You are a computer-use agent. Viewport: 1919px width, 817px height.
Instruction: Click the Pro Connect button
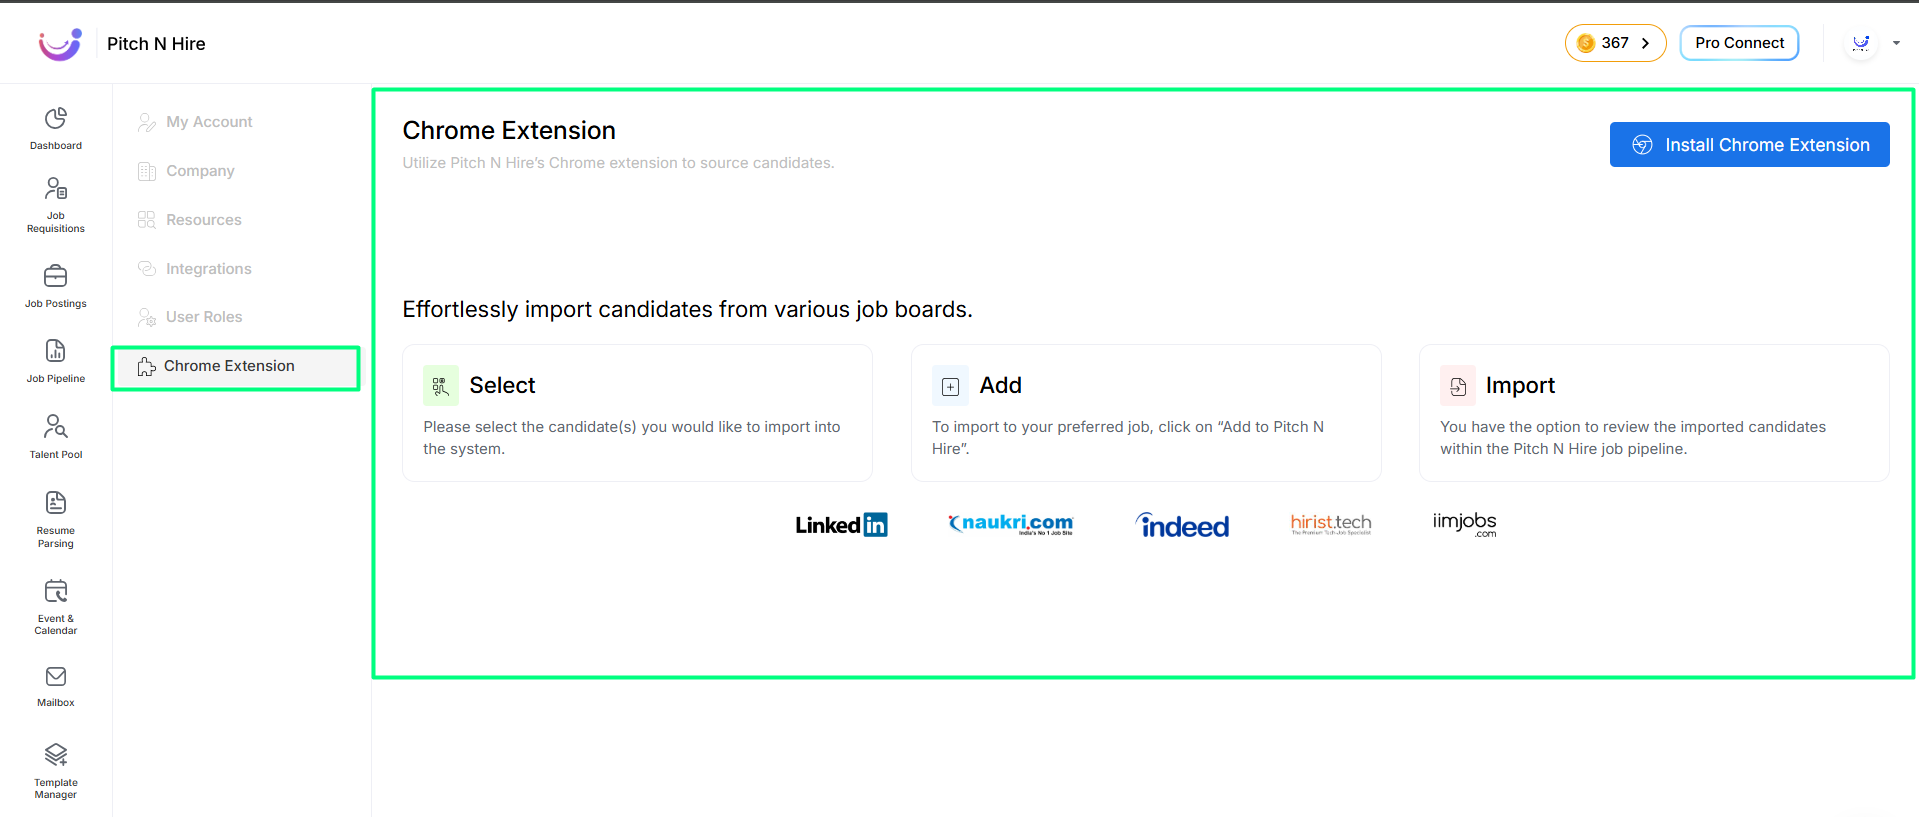point(1739,43)
